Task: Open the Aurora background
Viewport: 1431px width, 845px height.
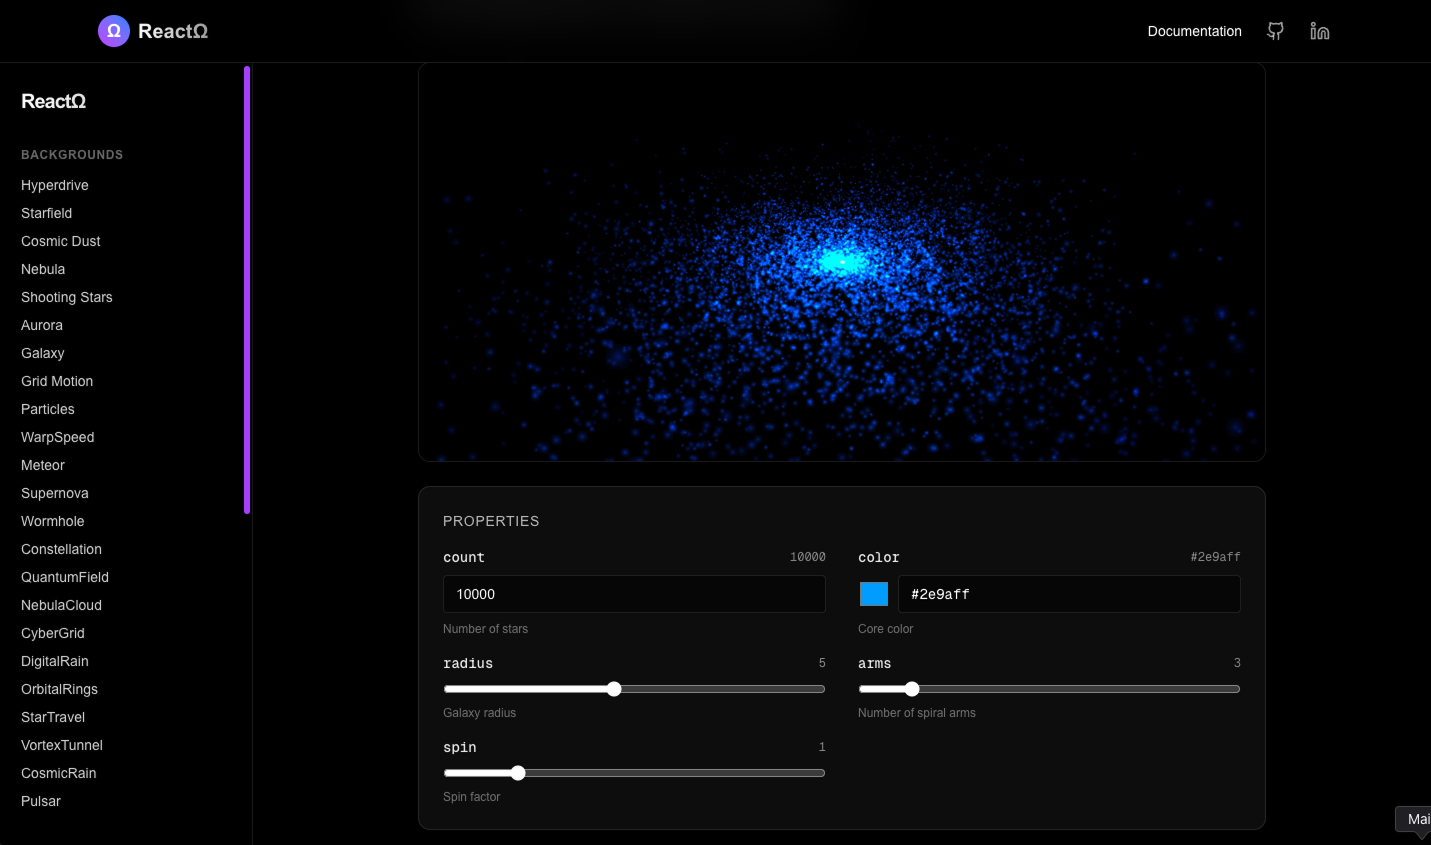Action: tap(41, 325)
